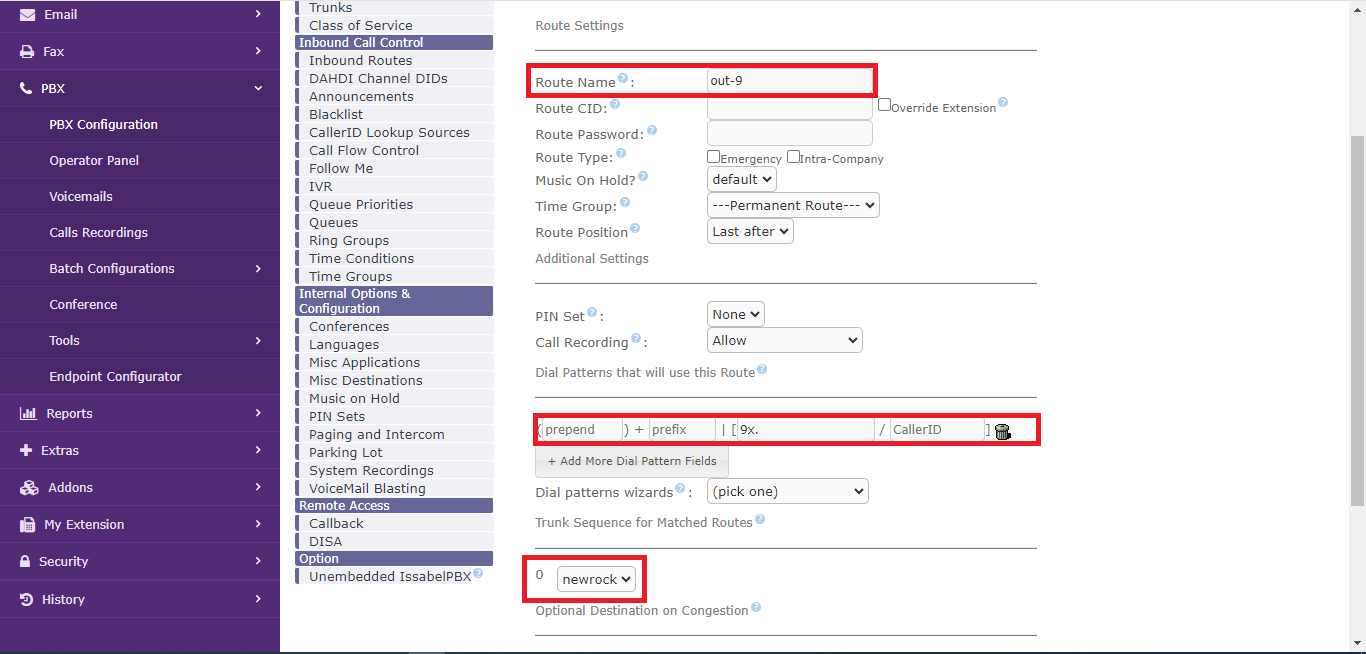Check the Intra-Company checkbox
The height and width of the screenshot is (654, 1366).
tap(794, 157)
